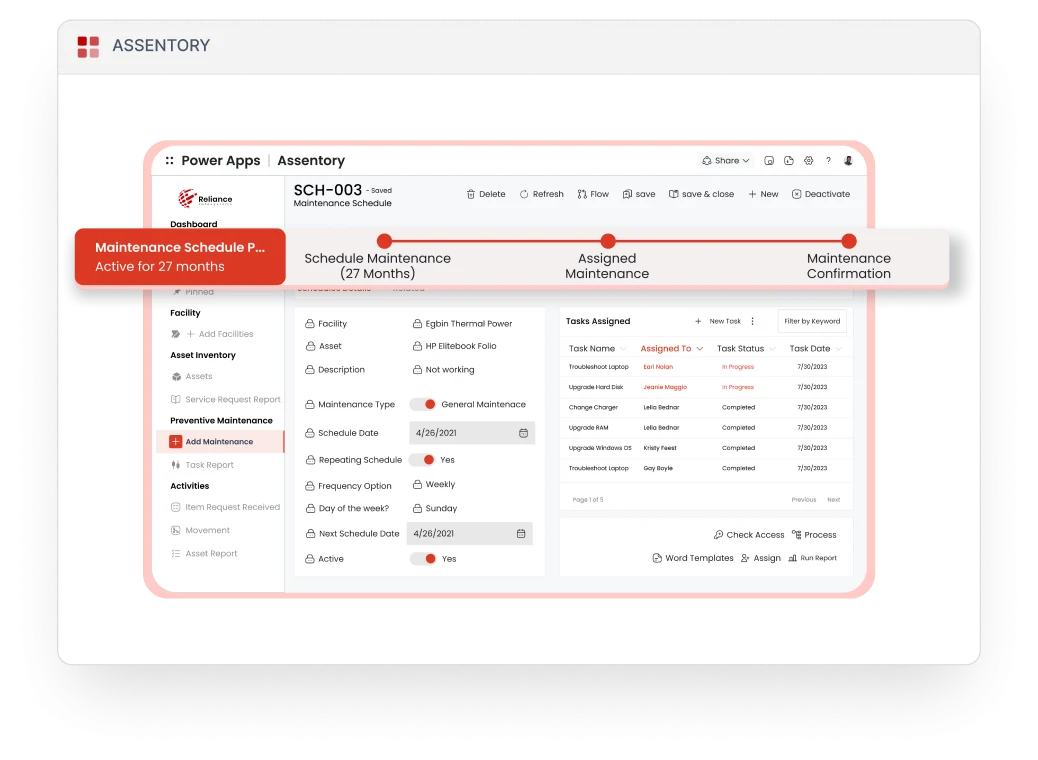
Task: Click the New record command
Action: 763,194
